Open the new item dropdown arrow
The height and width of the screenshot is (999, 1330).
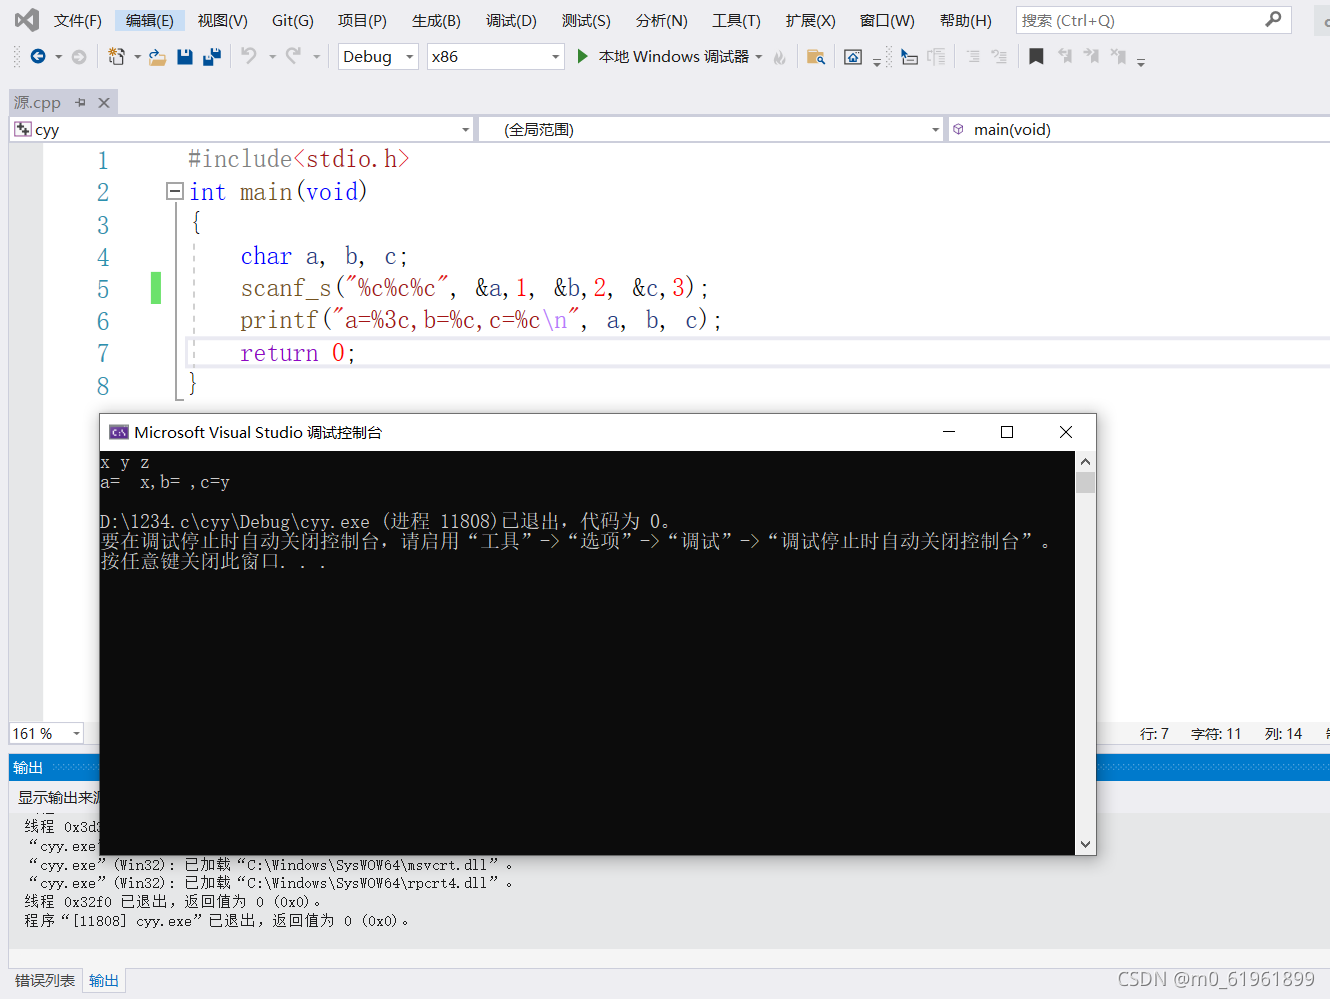pyautogui.click(x=137, y=57)
